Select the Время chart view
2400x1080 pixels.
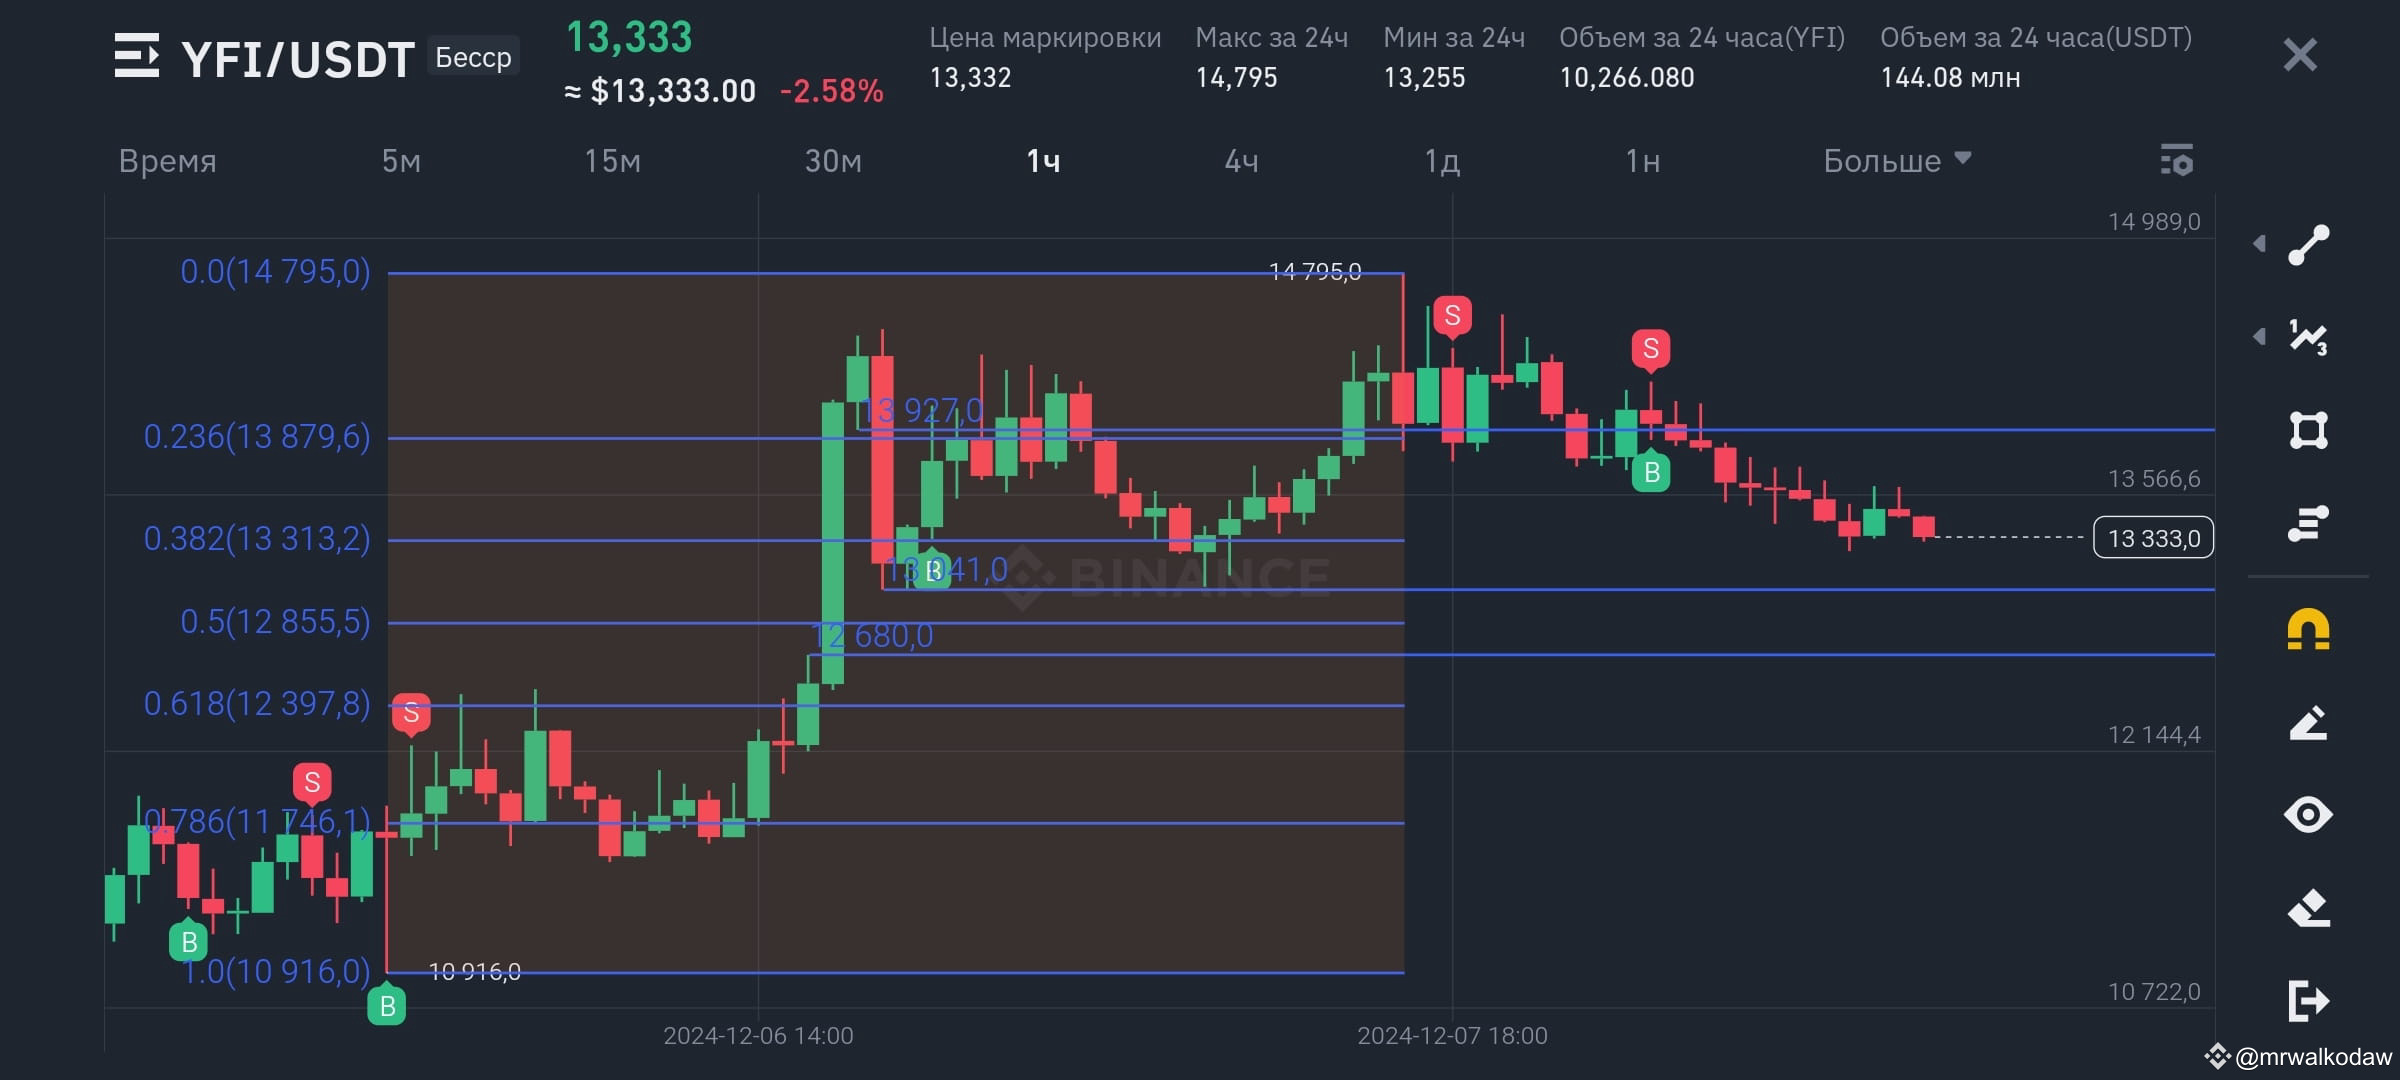167,160
